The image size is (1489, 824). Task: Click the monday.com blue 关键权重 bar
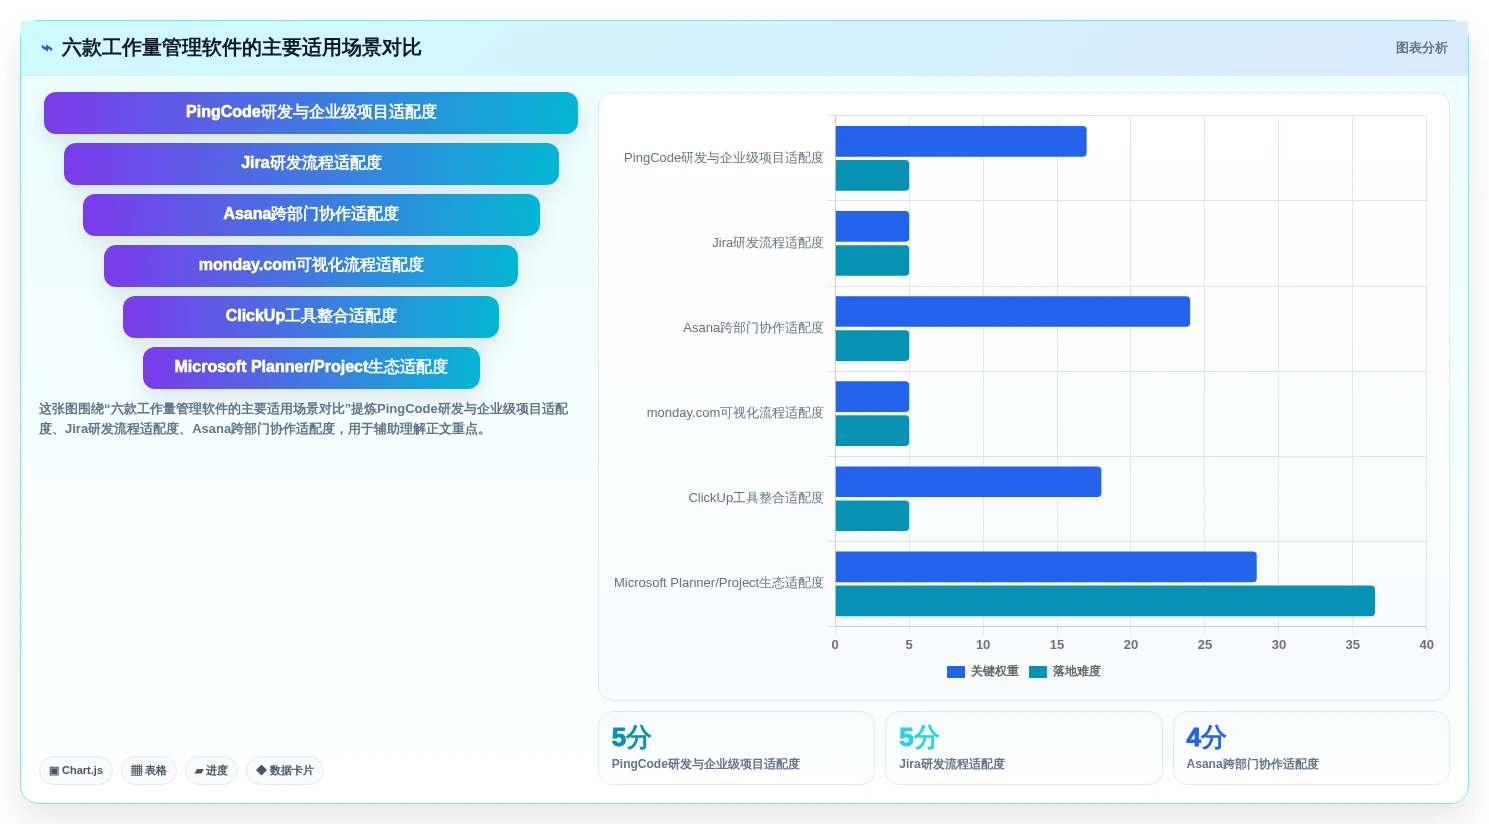coord(872,397)
